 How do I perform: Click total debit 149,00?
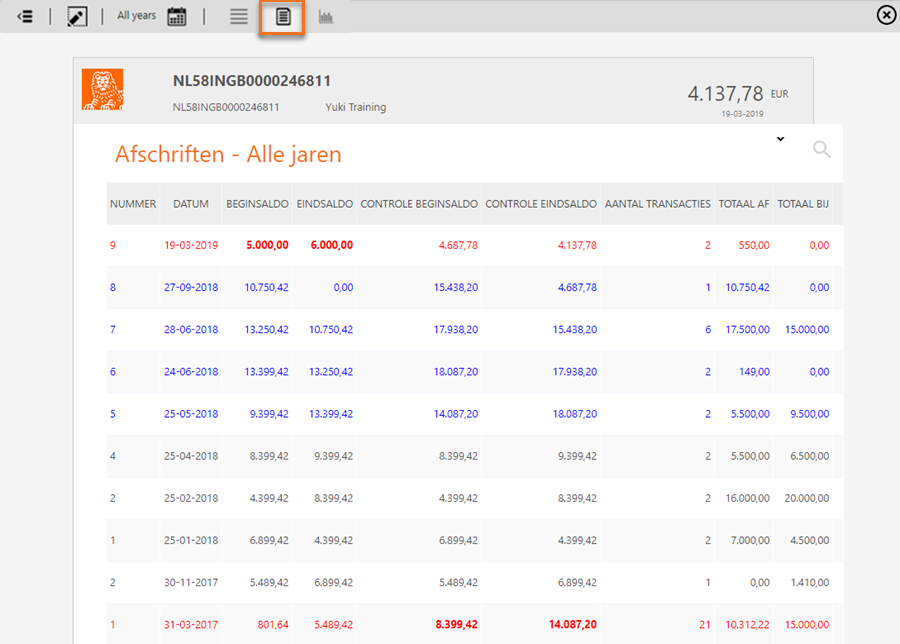point(754,372)
